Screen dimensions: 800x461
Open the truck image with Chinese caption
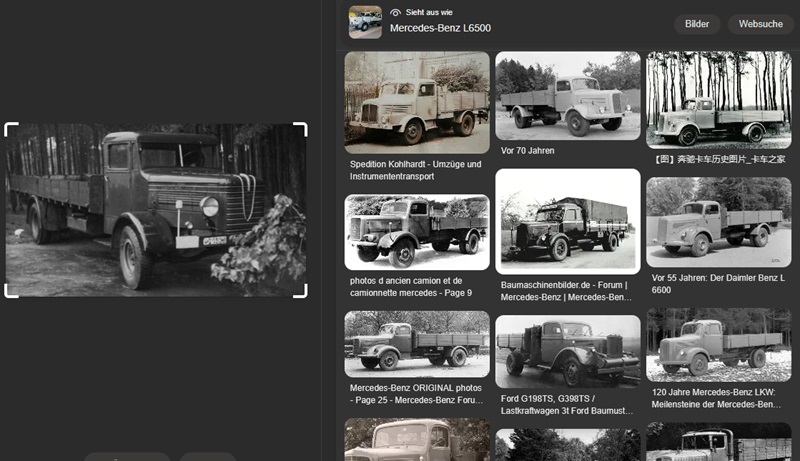719,99
